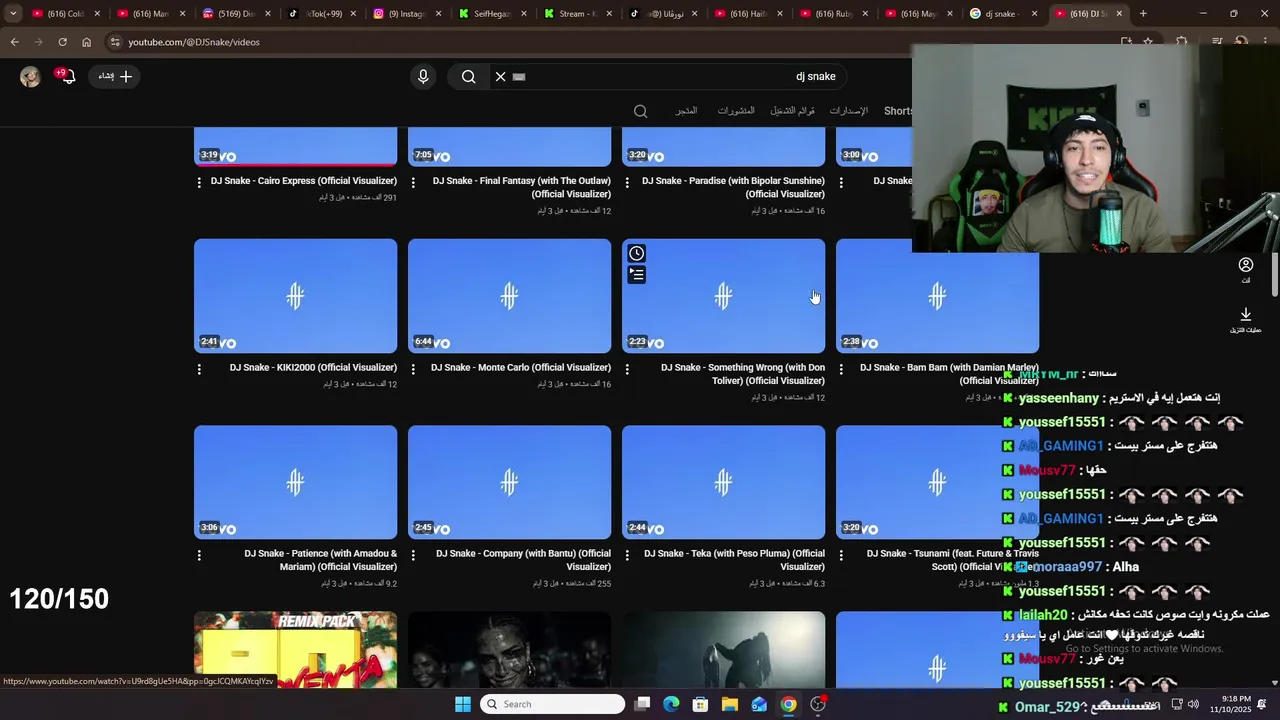View site information icon in address bar
The width and height of the screenshot is (1280, 720).
[115, 42]
